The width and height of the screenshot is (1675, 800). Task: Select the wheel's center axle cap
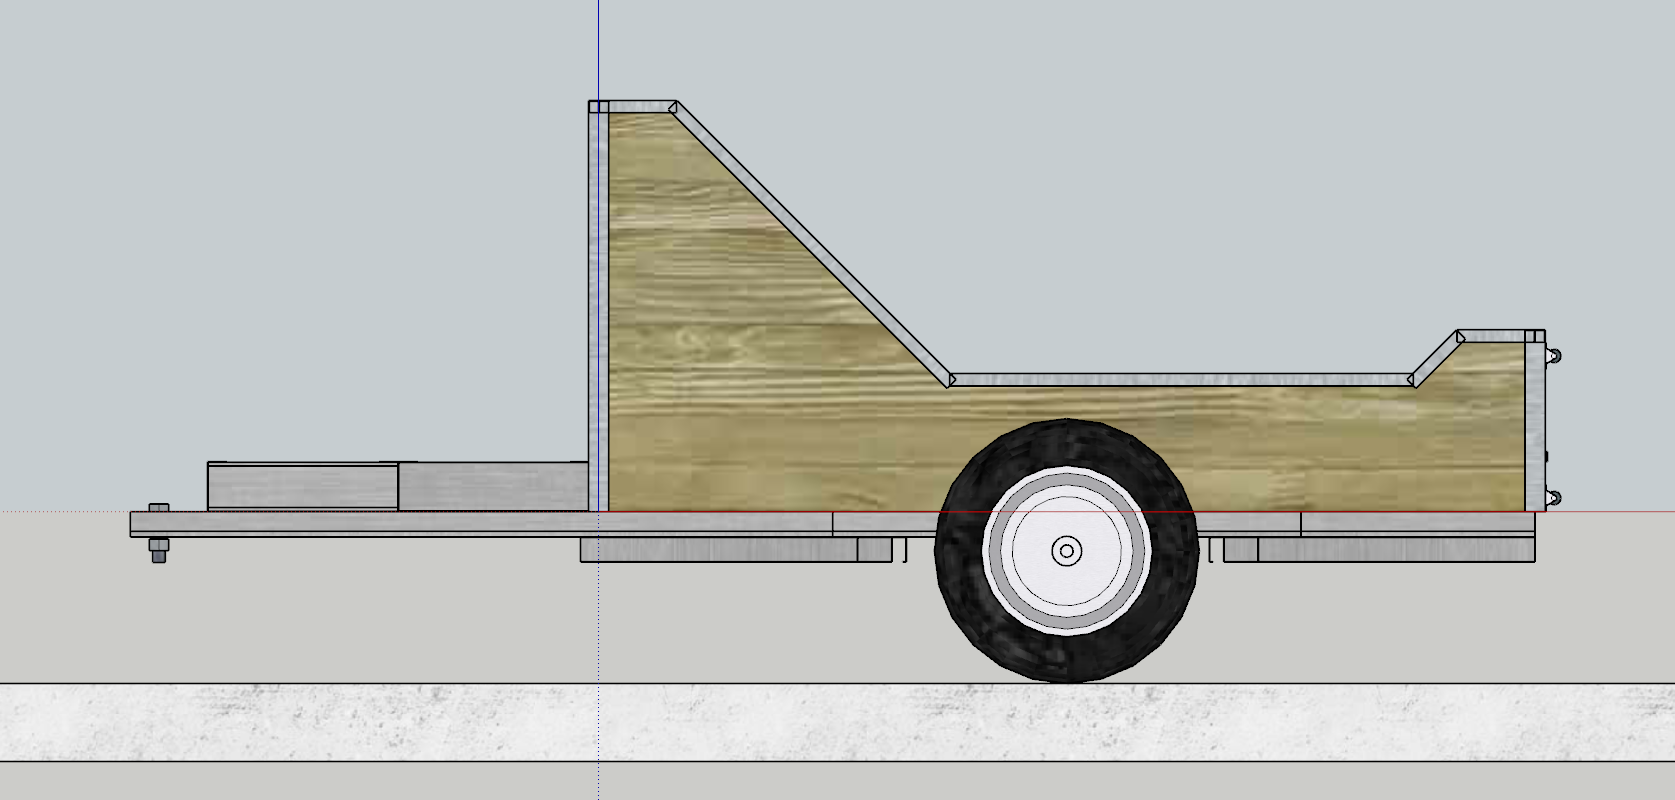(x=1066, y=551)
